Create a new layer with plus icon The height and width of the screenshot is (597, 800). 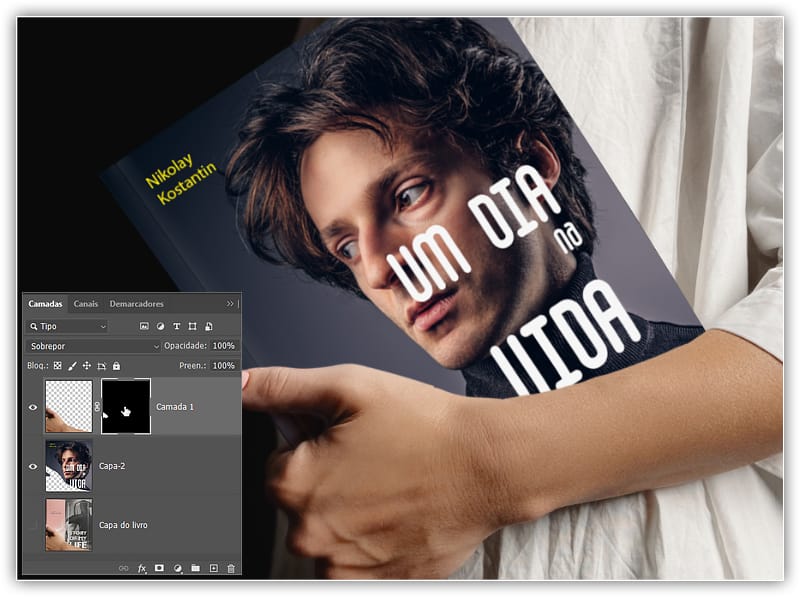[x=214, y=568]
